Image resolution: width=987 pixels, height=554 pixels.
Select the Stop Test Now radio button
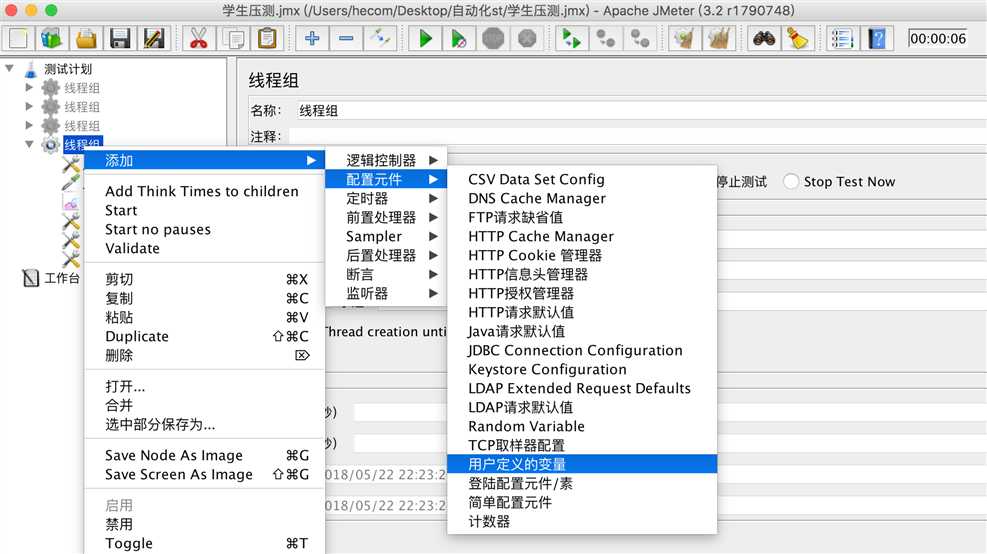click(791, 181)
